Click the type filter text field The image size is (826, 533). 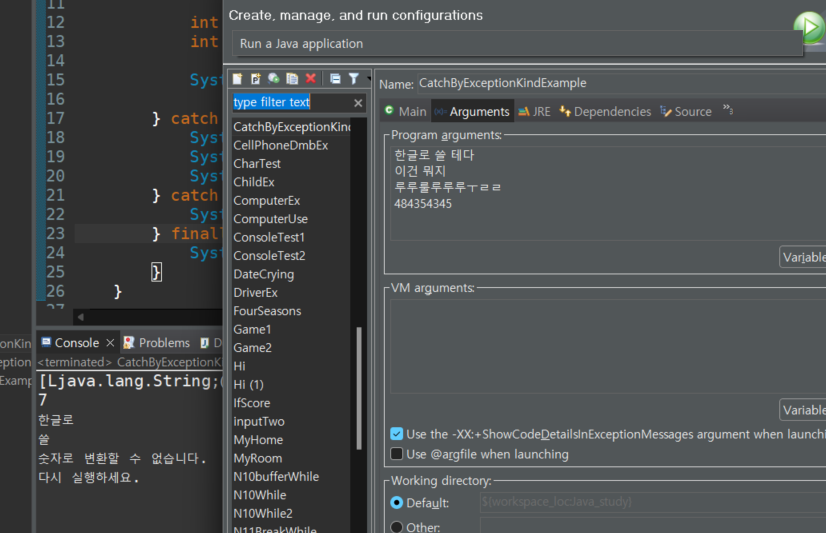[x=292, y=102]
